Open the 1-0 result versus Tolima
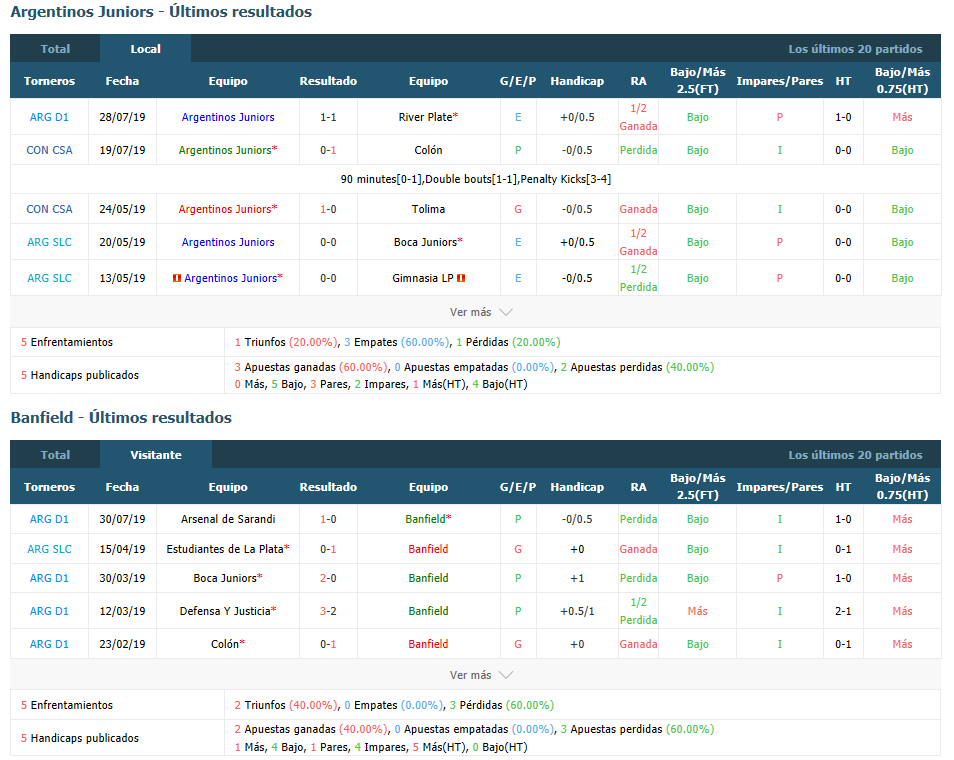The height and width of the screenshot is (760, 954). point(329,209)
